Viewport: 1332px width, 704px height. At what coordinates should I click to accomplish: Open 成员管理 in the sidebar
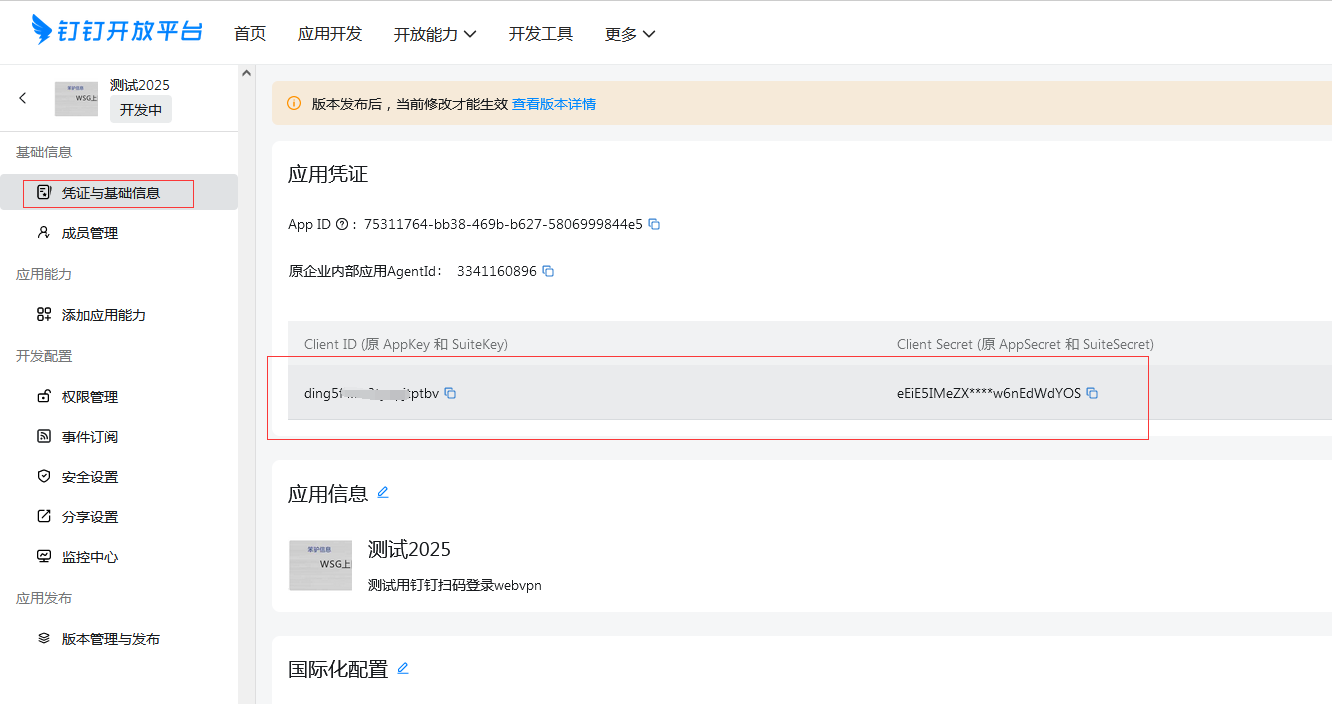(90, 233)
